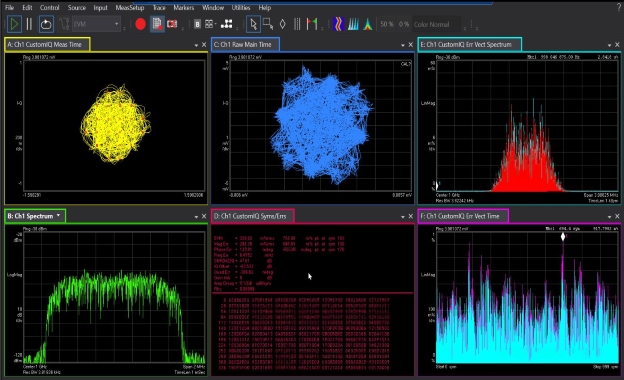Open the Source menu

[76, 8]
